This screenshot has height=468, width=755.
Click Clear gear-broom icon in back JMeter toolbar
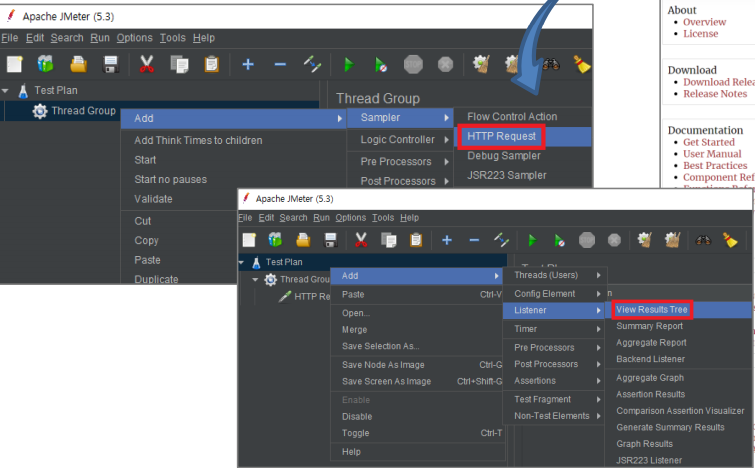point(482,64)
